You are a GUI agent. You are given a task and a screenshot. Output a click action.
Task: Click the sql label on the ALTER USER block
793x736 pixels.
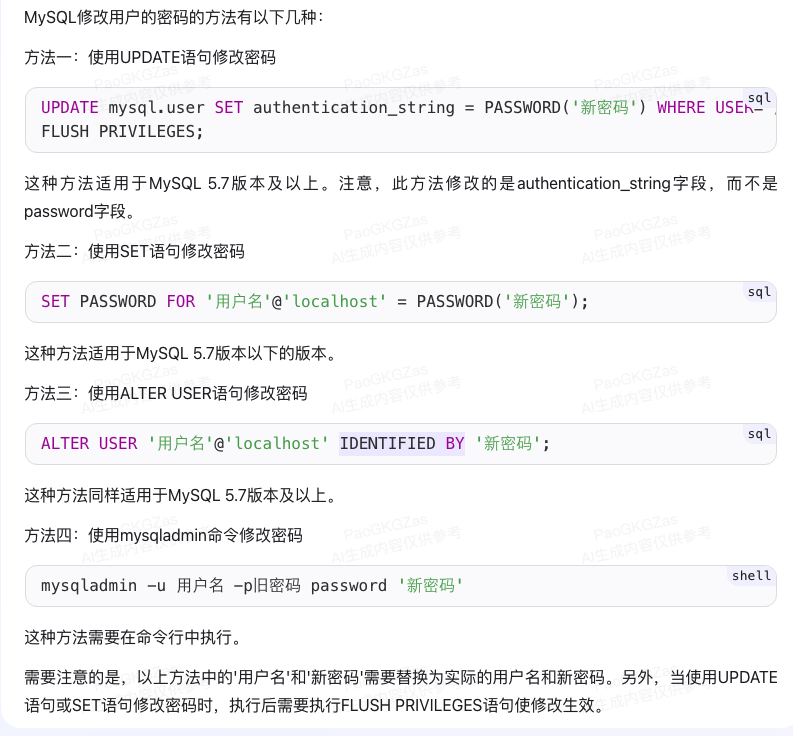pyautogui.click(x=759, y=434)
